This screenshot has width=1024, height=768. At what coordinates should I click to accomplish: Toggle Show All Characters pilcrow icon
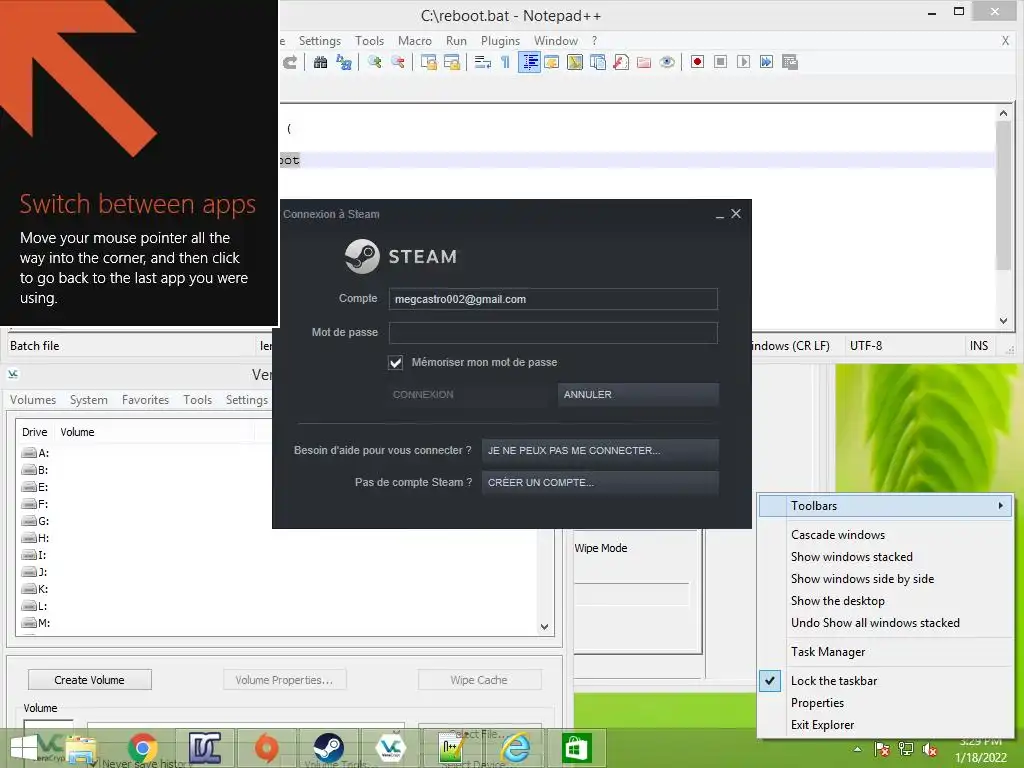505,62
